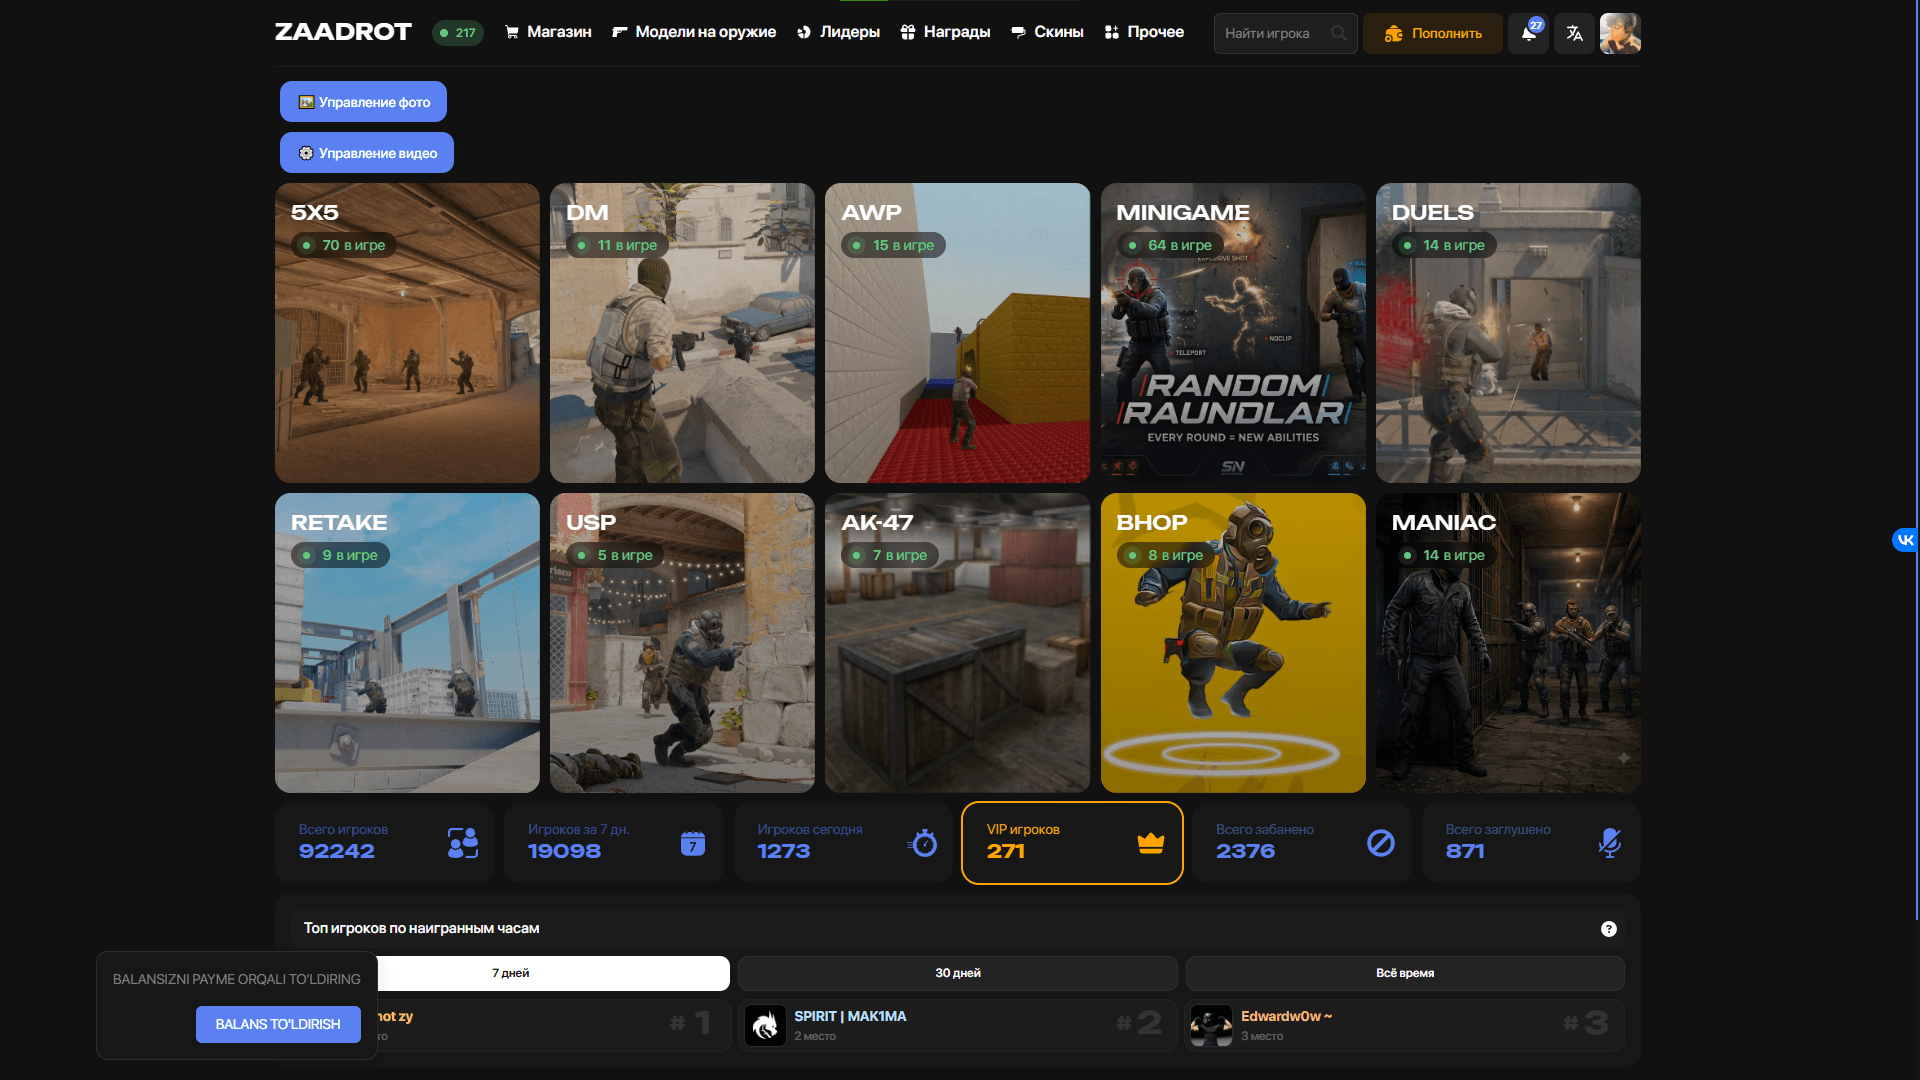Viewport: 1920px width, 1080px height.
Task: Open the notifications bell icon
Action: [x=1528, y=33]
